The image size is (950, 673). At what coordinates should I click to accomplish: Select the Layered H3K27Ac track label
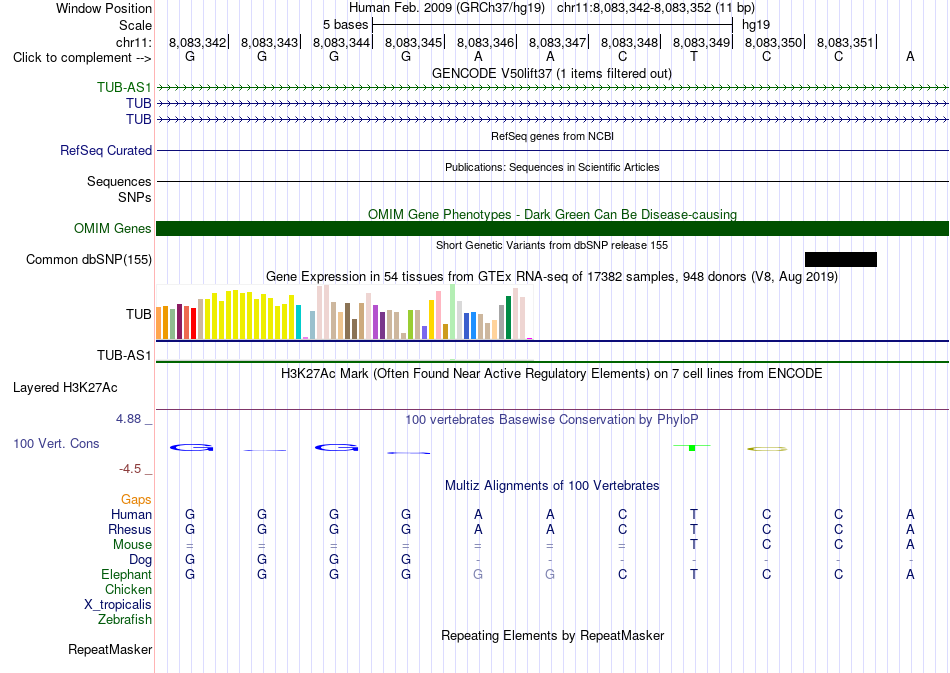pos(65,388)
